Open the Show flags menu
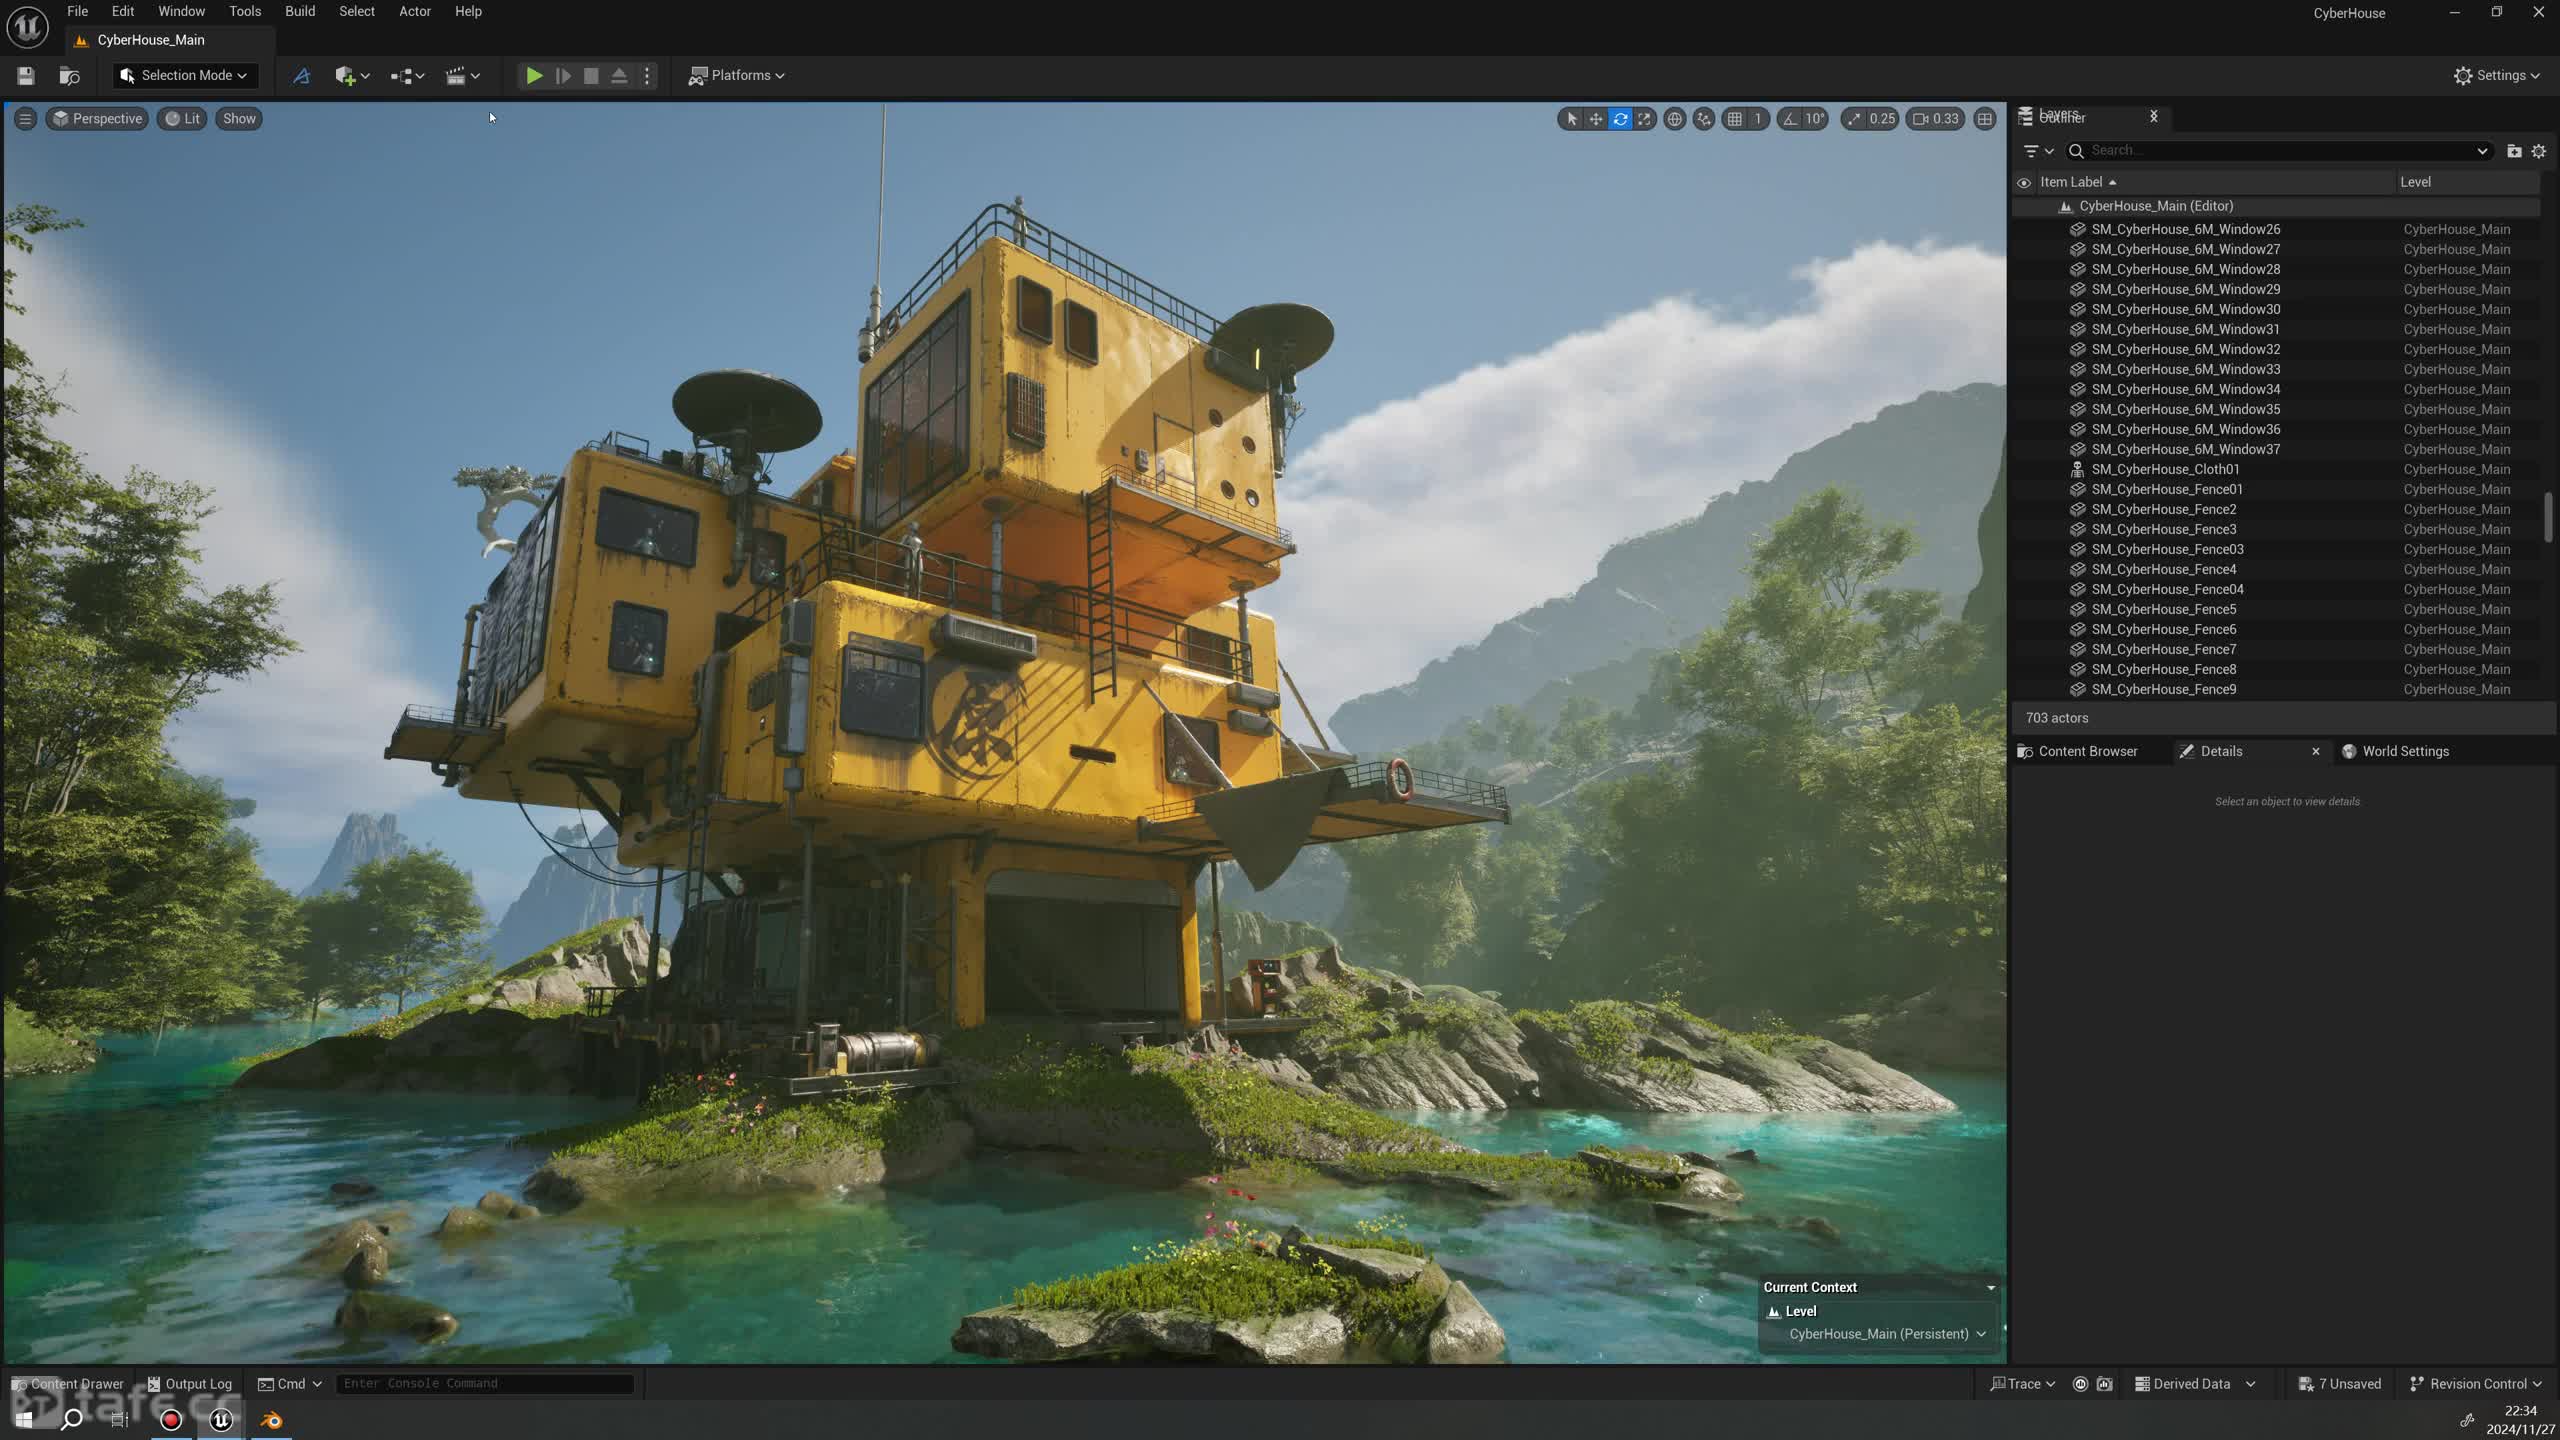Viewport: 2560px width, 1440px height. [x=239, y=119]
